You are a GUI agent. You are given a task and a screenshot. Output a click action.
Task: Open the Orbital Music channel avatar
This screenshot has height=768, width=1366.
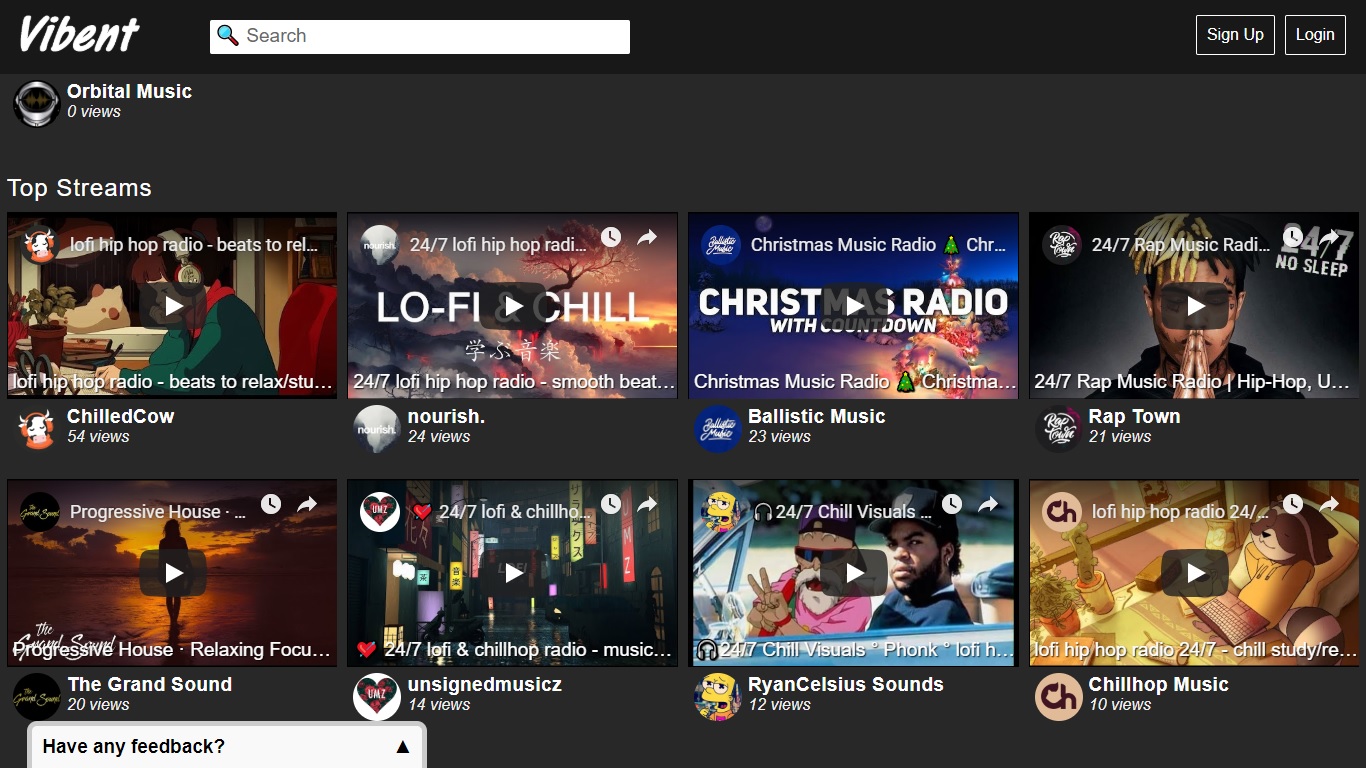tap(37, 103)
